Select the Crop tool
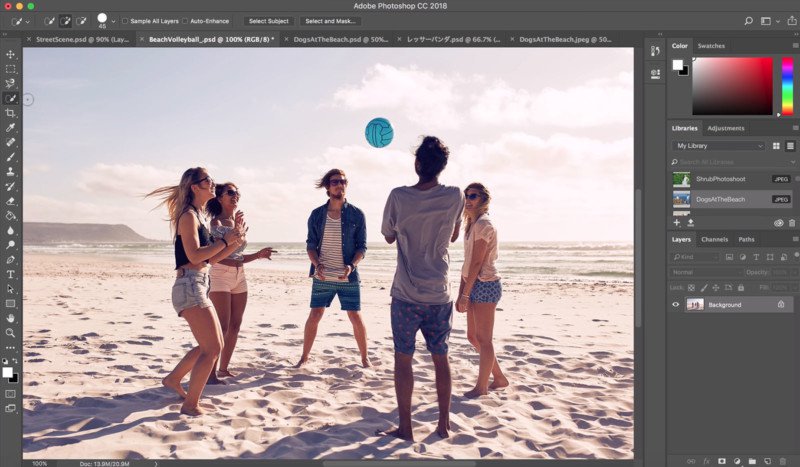Image resolution: width=800 pixels, height=467 pixels. [10, 113]
